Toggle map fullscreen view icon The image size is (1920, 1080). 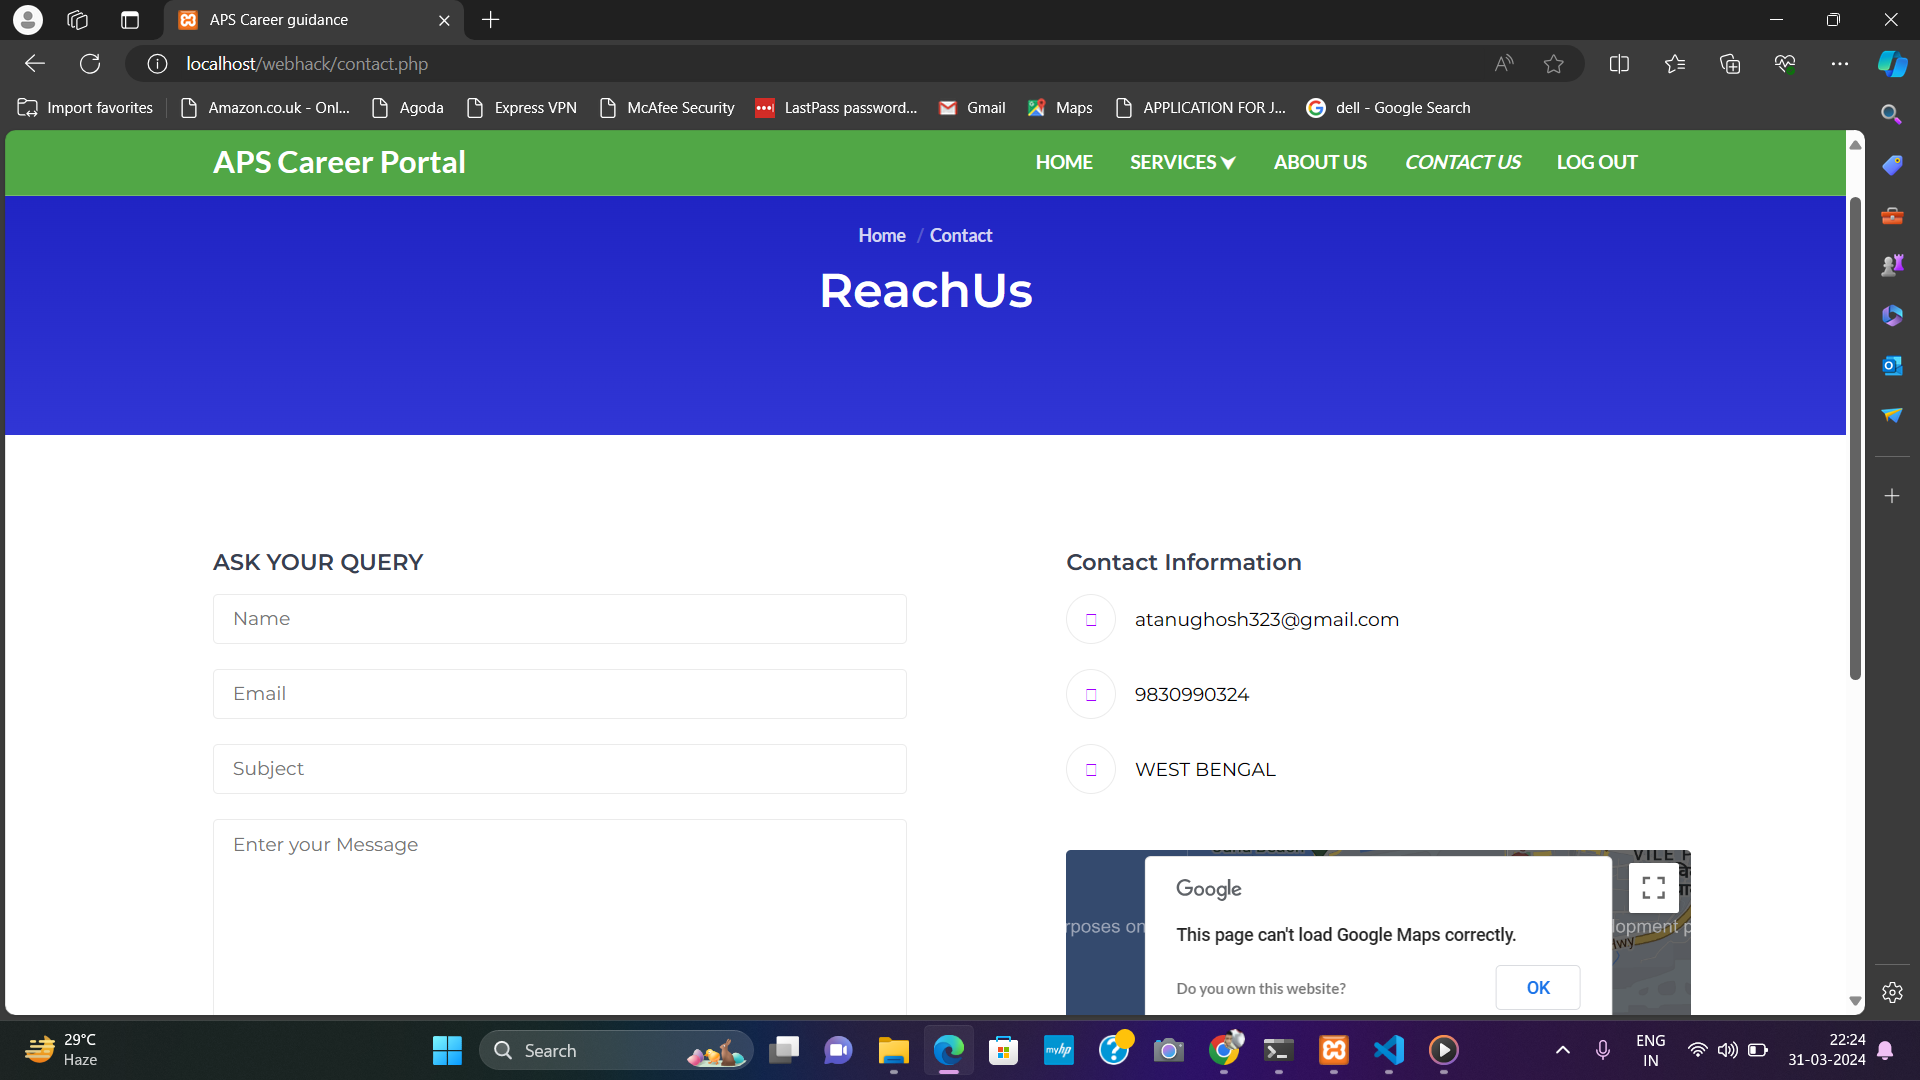point(1653,888)
